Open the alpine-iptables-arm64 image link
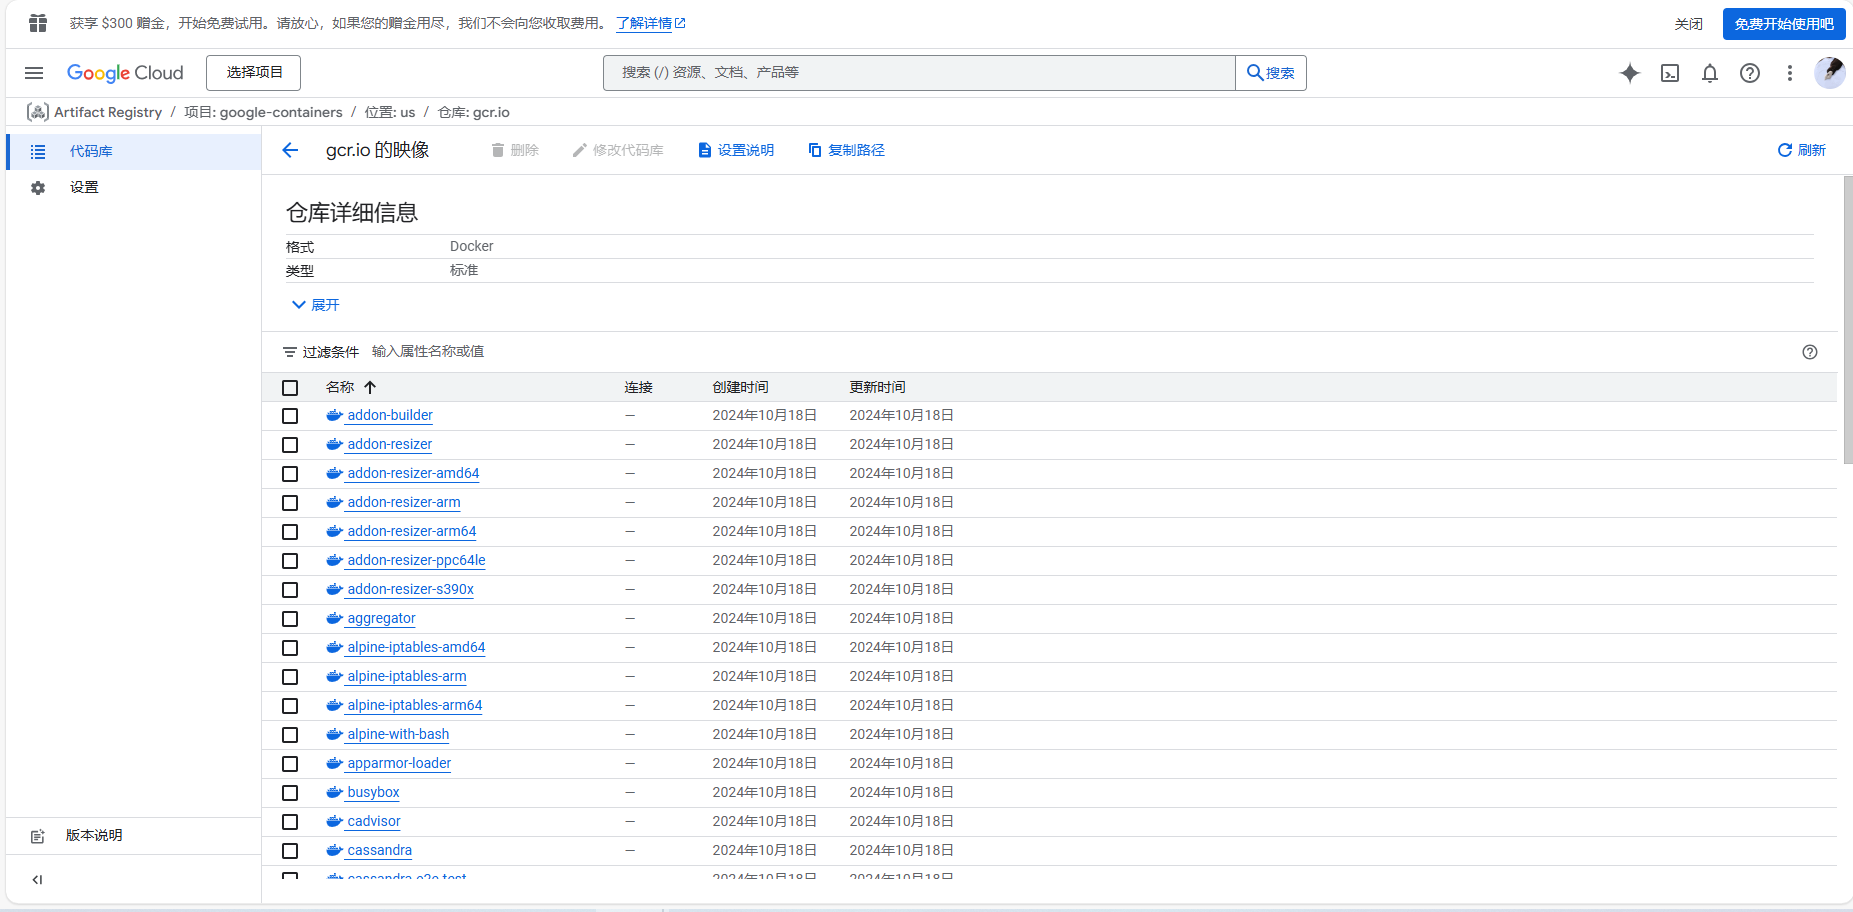This screenshot has width=1853, height=912. coord(414,705)
